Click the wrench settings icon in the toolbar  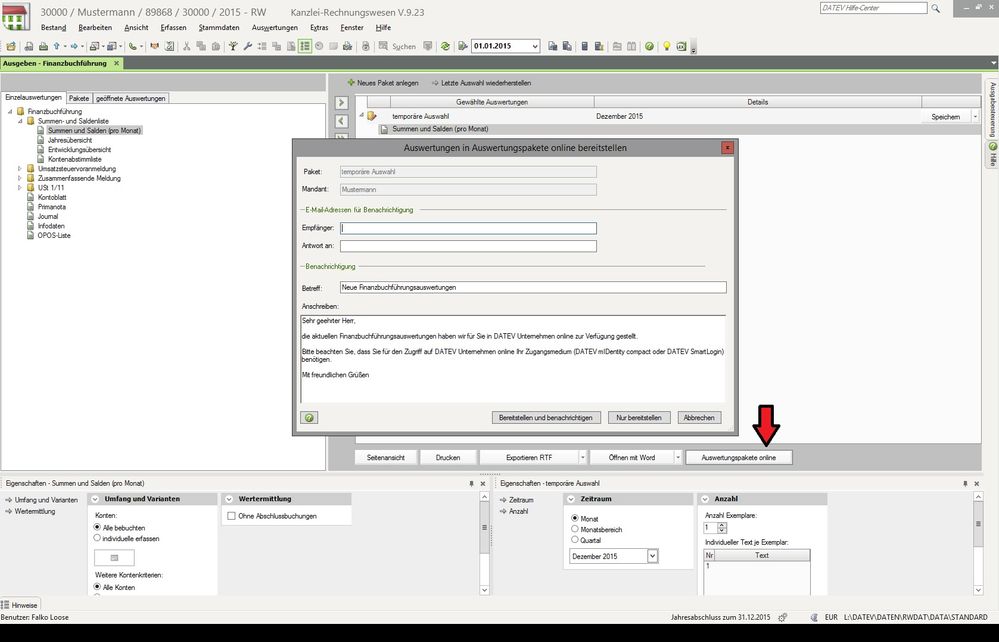(x=246, y=46)
